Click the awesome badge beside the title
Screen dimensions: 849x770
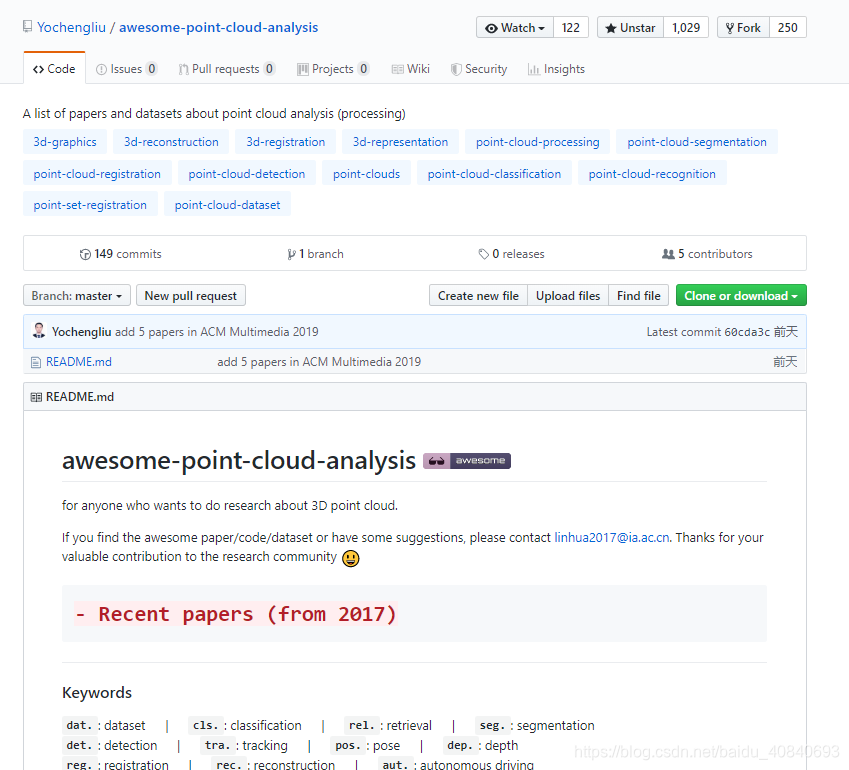[467, 461]
